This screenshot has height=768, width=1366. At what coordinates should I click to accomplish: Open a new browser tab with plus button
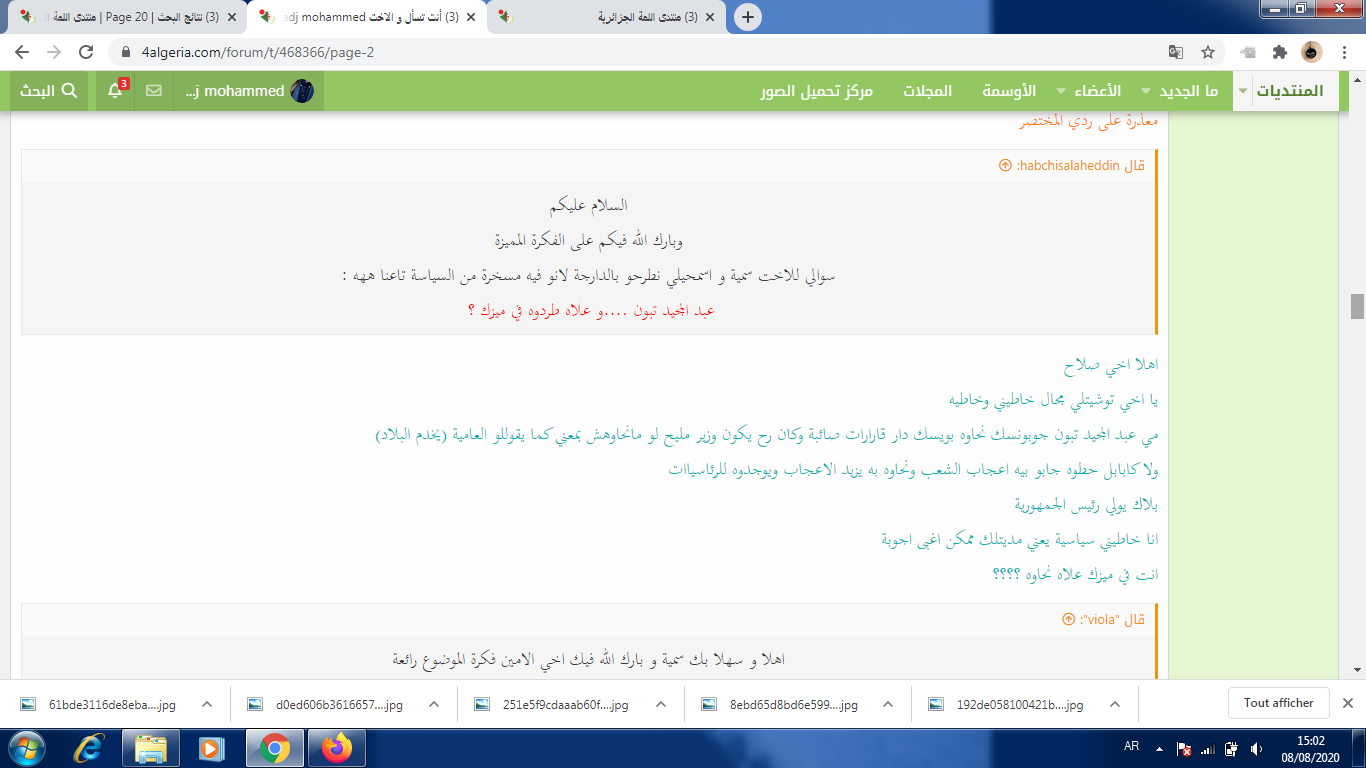pyautogui.click(x=747, y=17)
